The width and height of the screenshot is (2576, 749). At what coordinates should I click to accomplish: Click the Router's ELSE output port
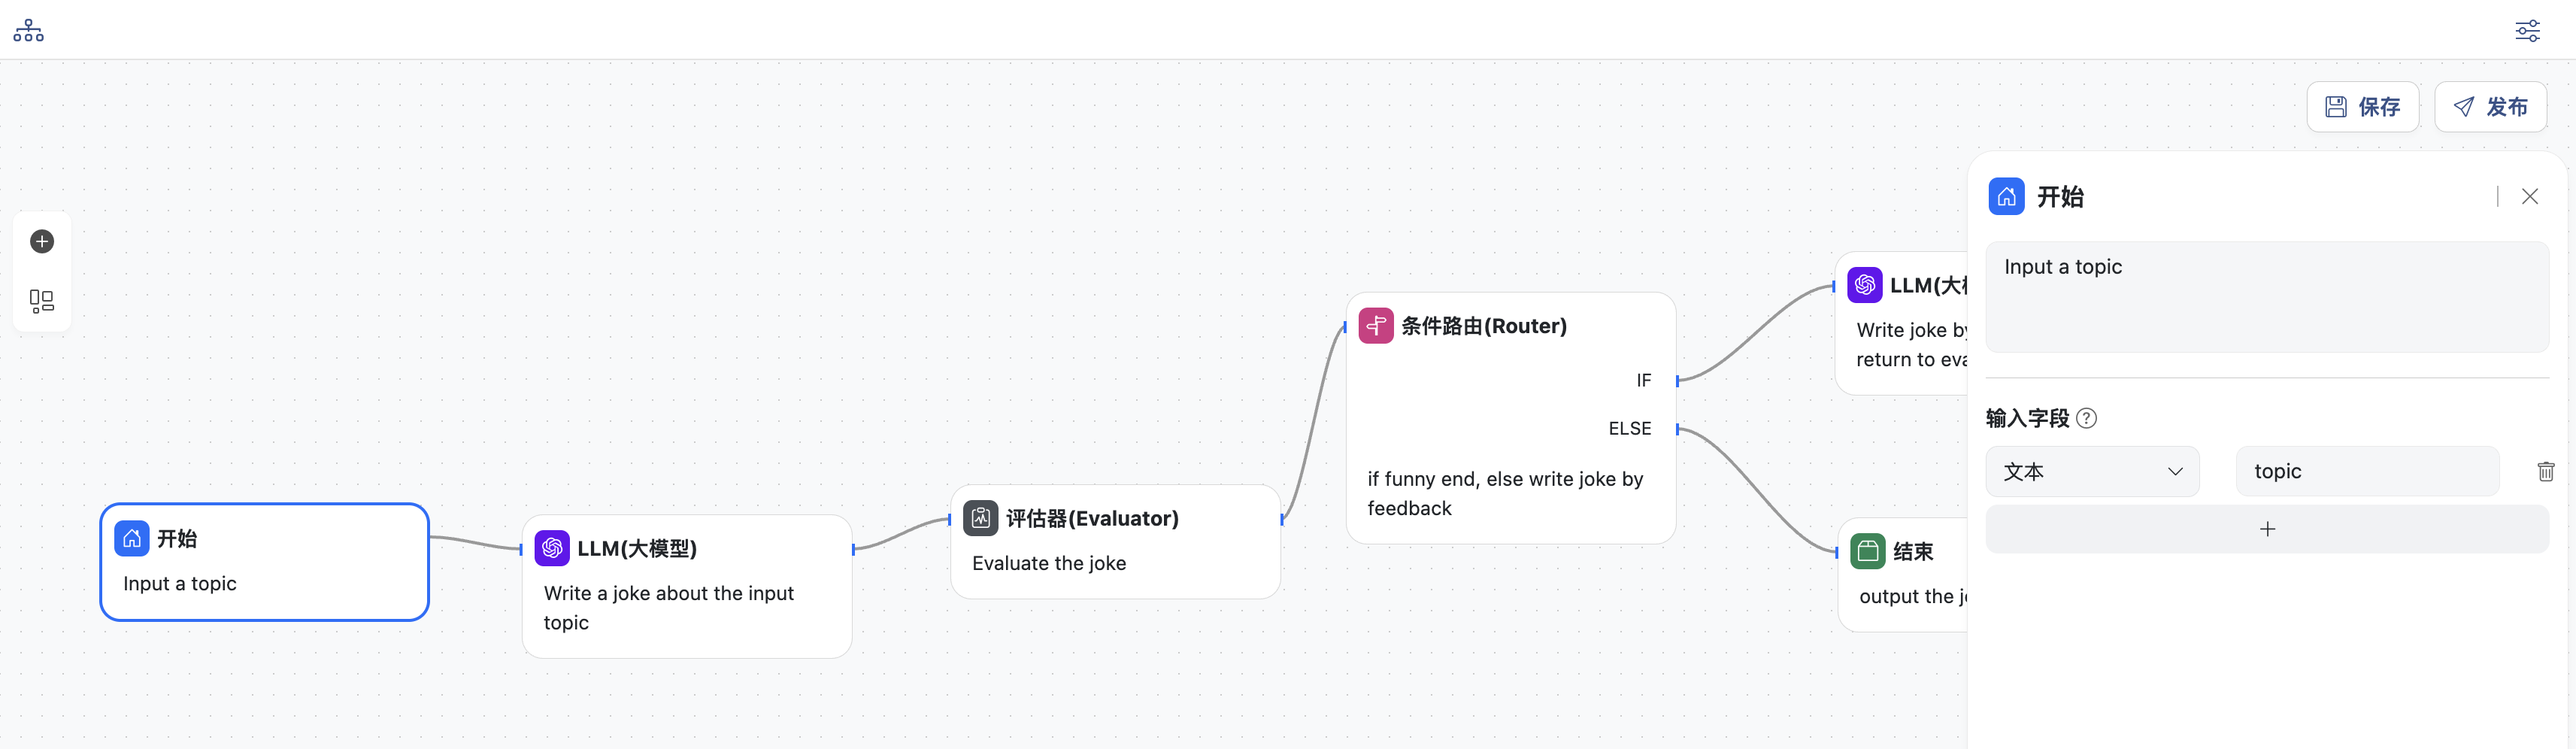[x=1677, y=429]
